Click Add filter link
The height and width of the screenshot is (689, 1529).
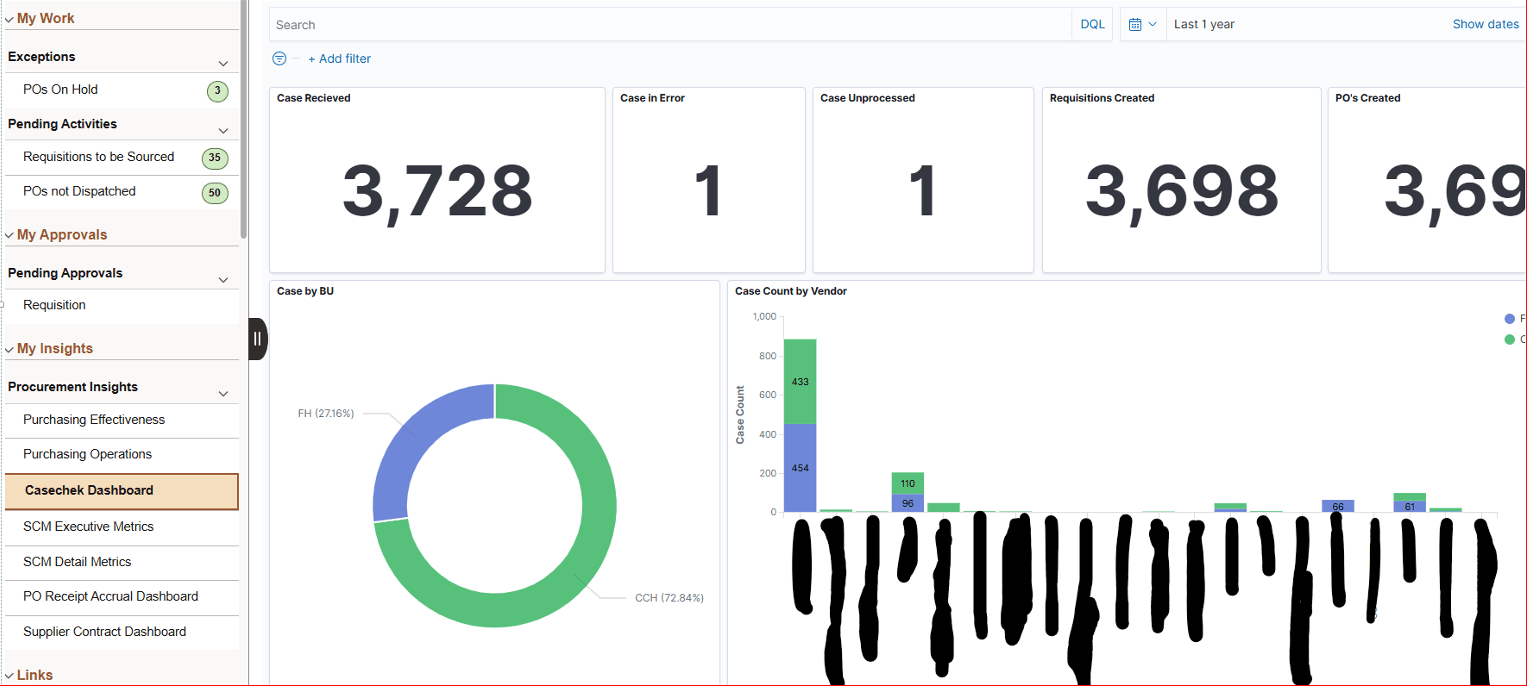click(x=339, y=59)
